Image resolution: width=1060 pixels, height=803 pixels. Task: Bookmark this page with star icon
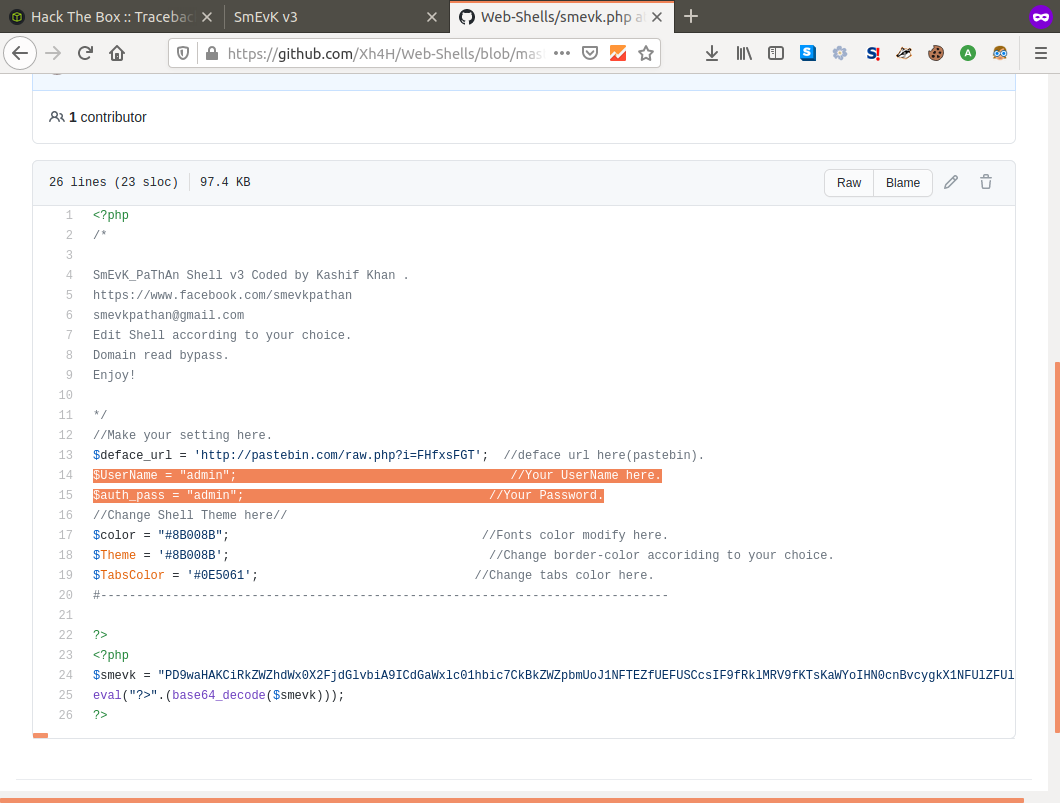(646, 53)
